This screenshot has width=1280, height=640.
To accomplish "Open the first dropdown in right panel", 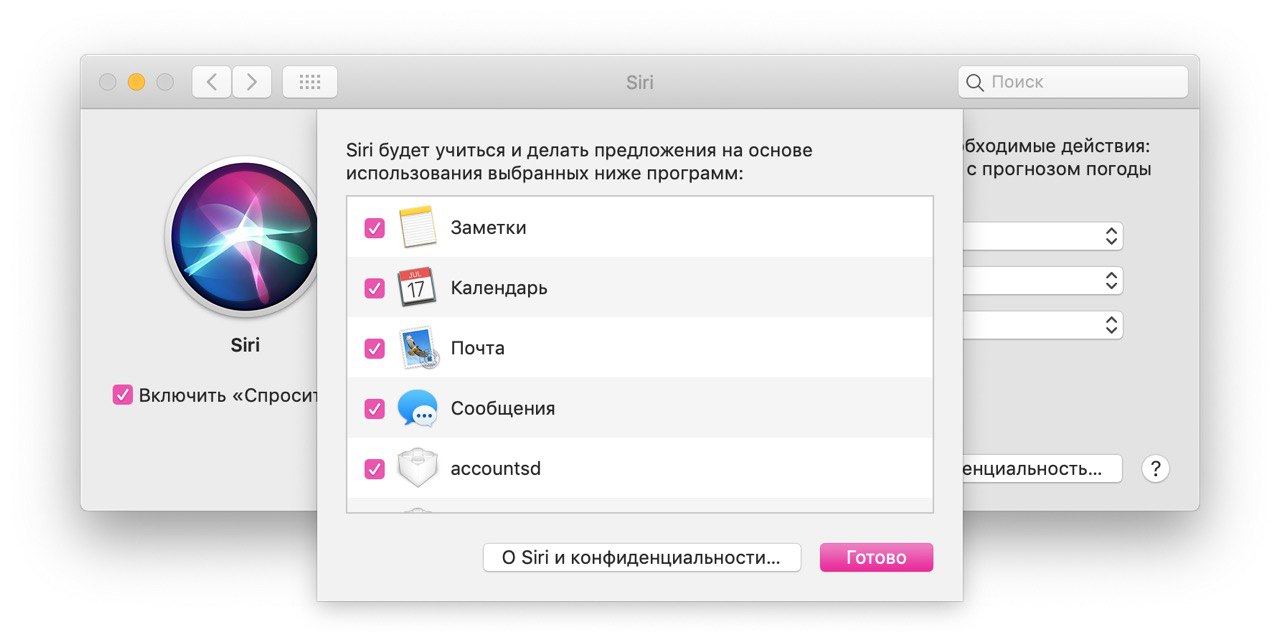I will pos(1110,236).
